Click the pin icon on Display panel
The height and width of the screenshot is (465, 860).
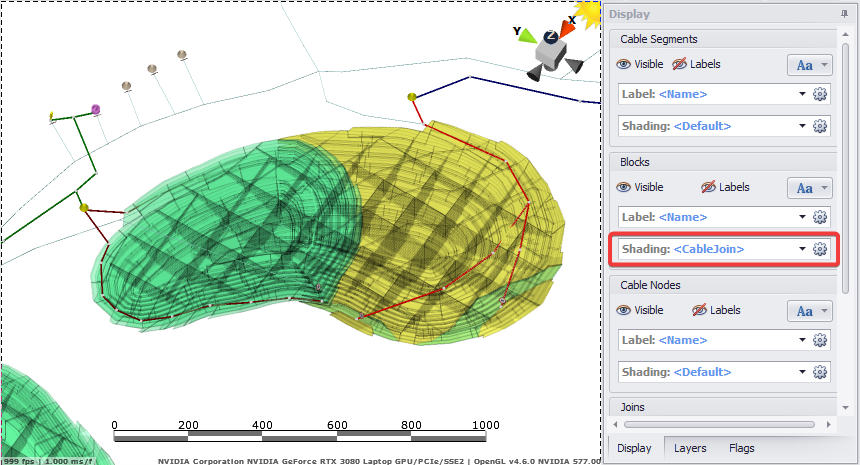(x=845, y=14)
